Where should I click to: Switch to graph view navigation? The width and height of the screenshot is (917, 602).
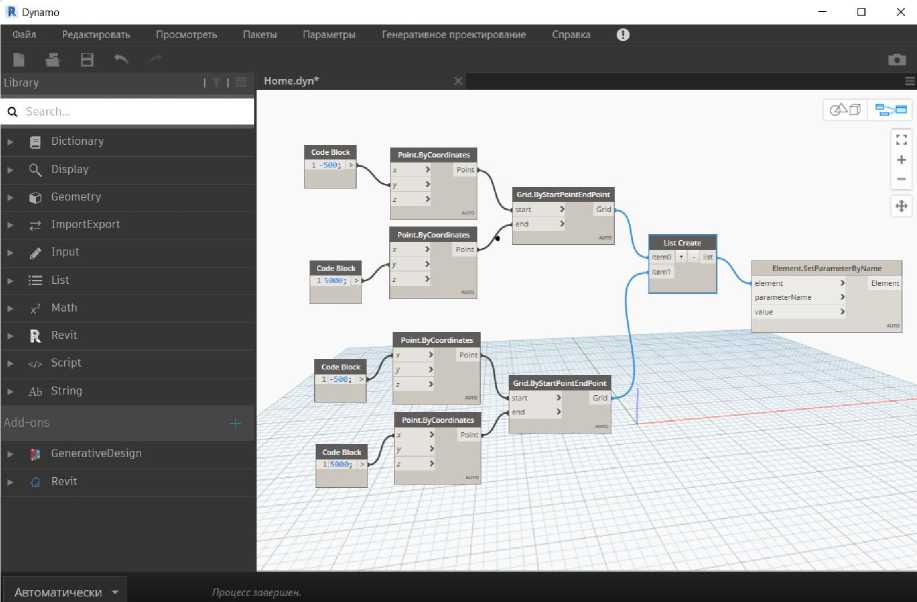pos(890,110)
